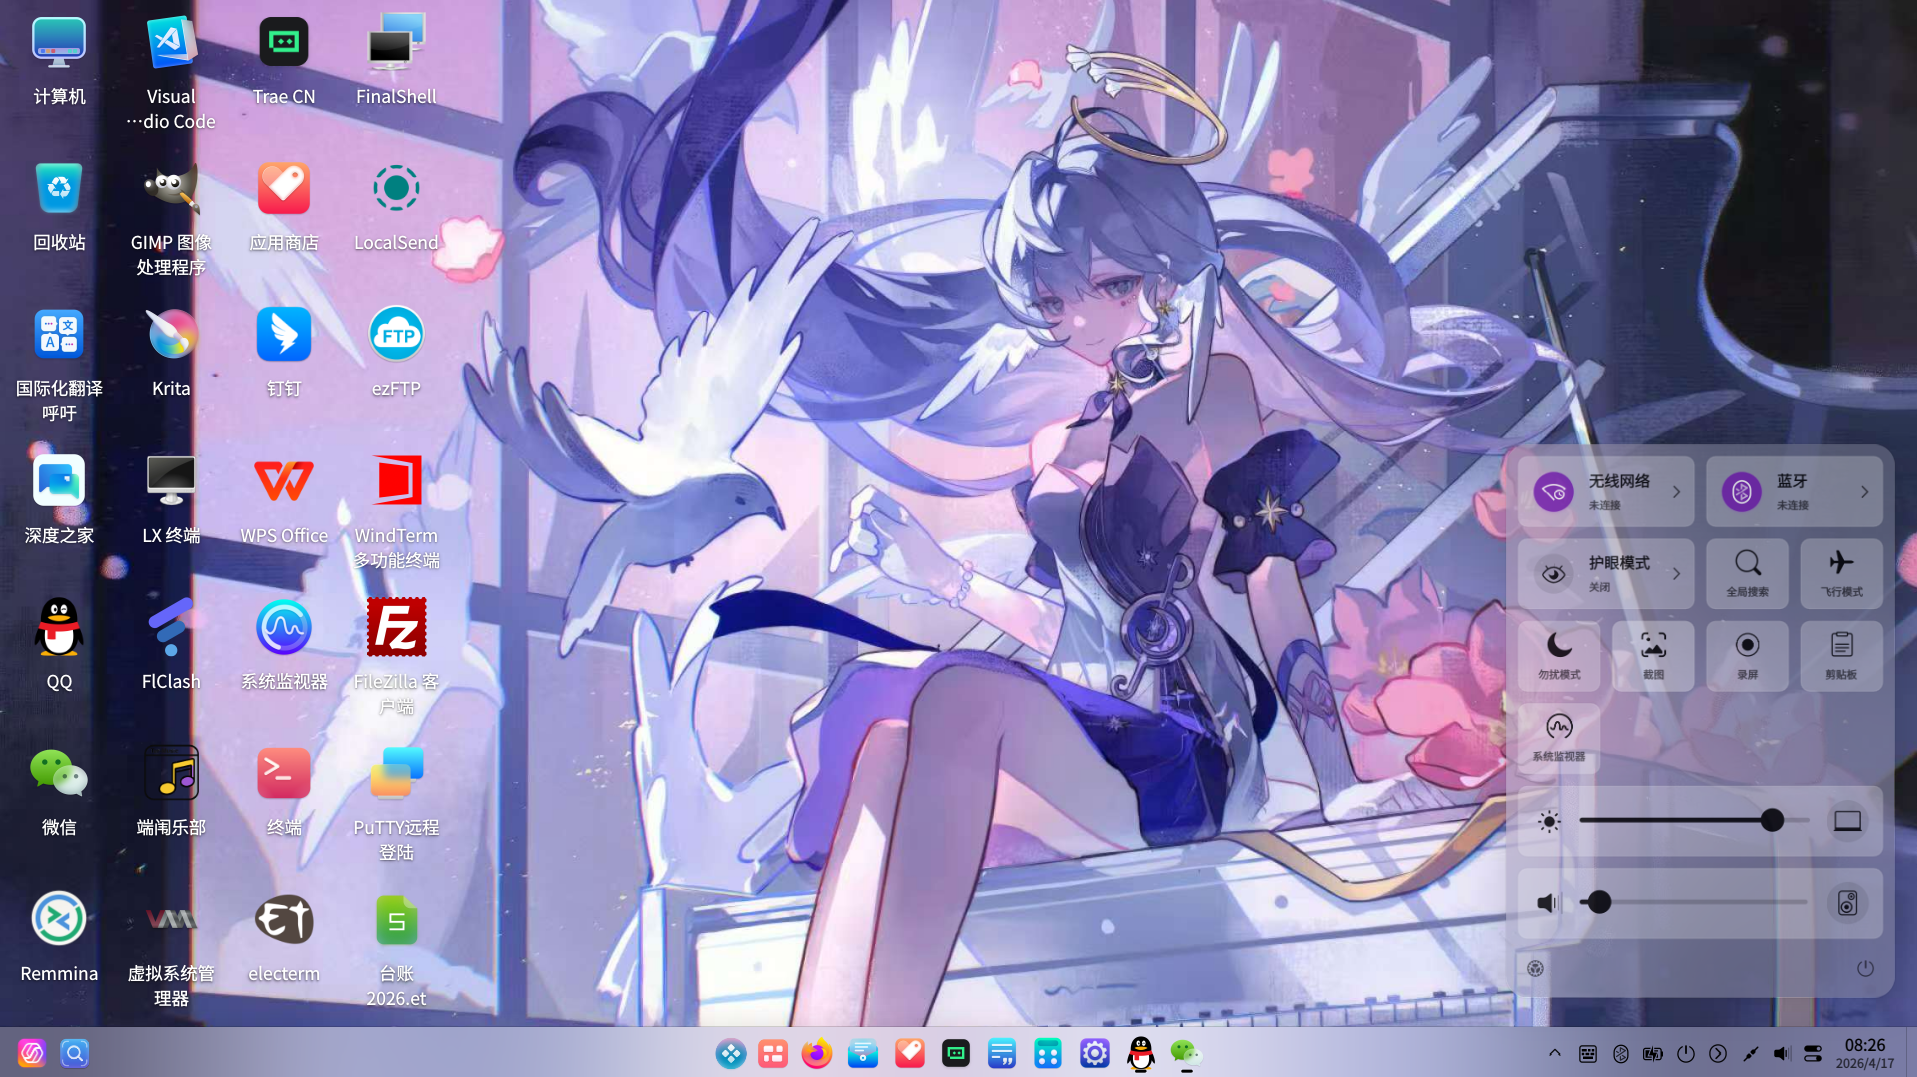
Task: Open the 剪贴板 clipboard tile
Action: (x=1841, y=656)
